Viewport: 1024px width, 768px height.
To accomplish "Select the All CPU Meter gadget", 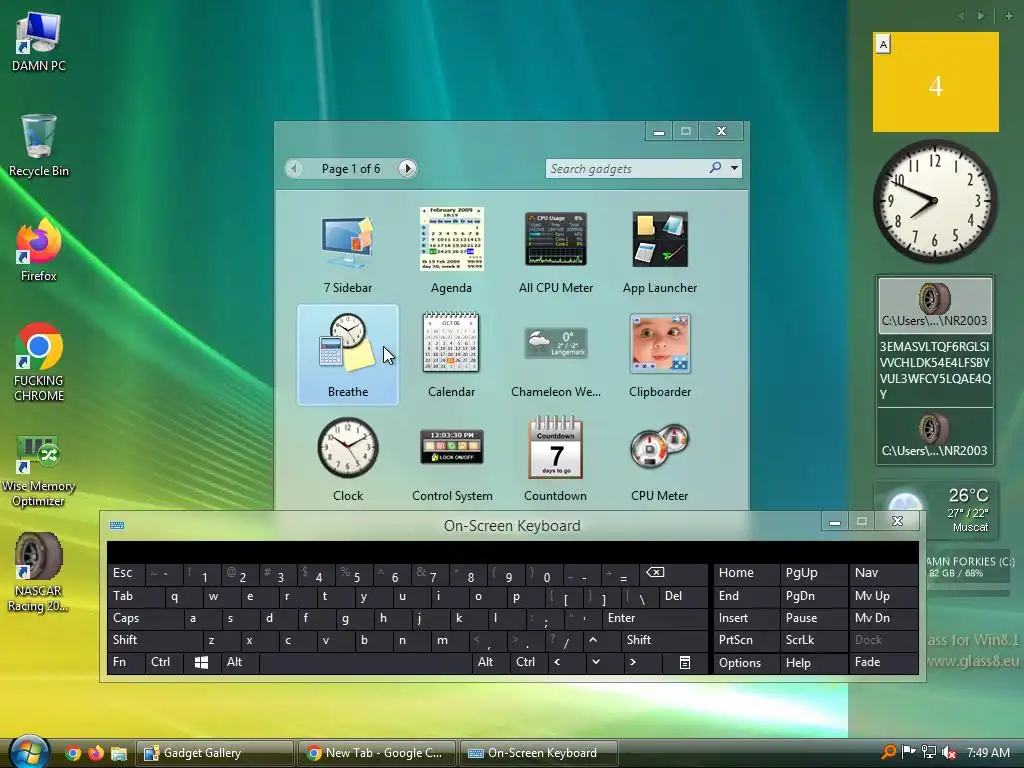I will pos(556,251).
